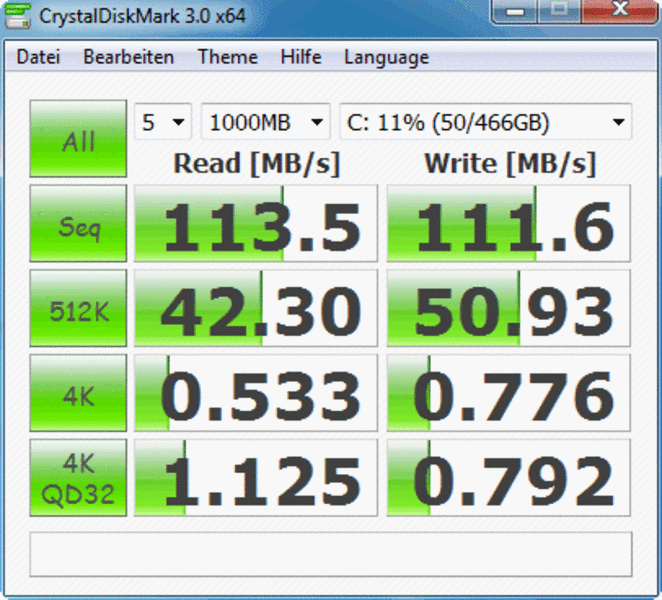Click the Write [MB/s] column header
This screenshot has width=662, height=600.
(510, 163)
